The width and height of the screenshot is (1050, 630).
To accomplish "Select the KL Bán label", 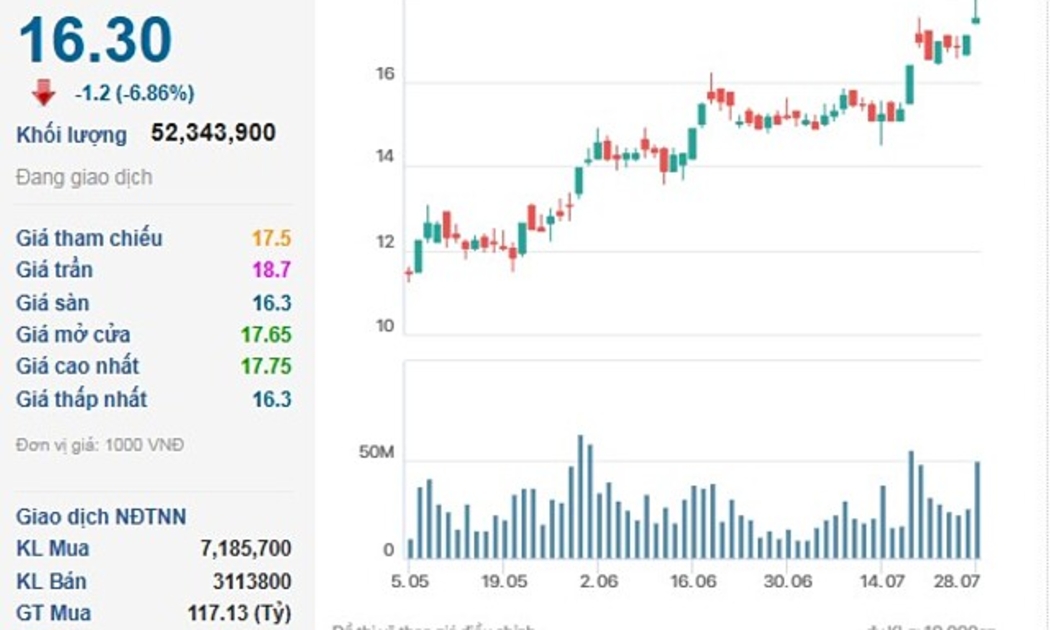I will [51, 581].
